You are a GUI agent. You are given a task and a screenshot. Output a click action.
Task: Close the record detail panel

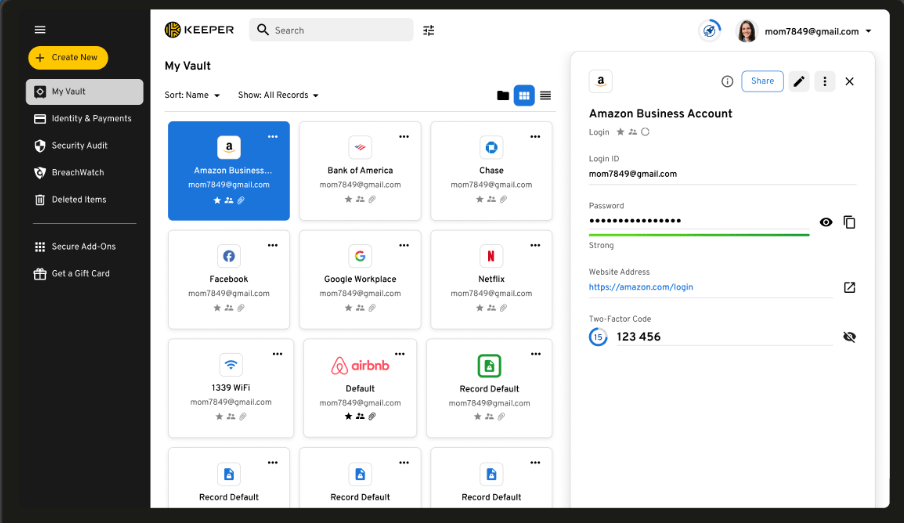click(849, 81)
